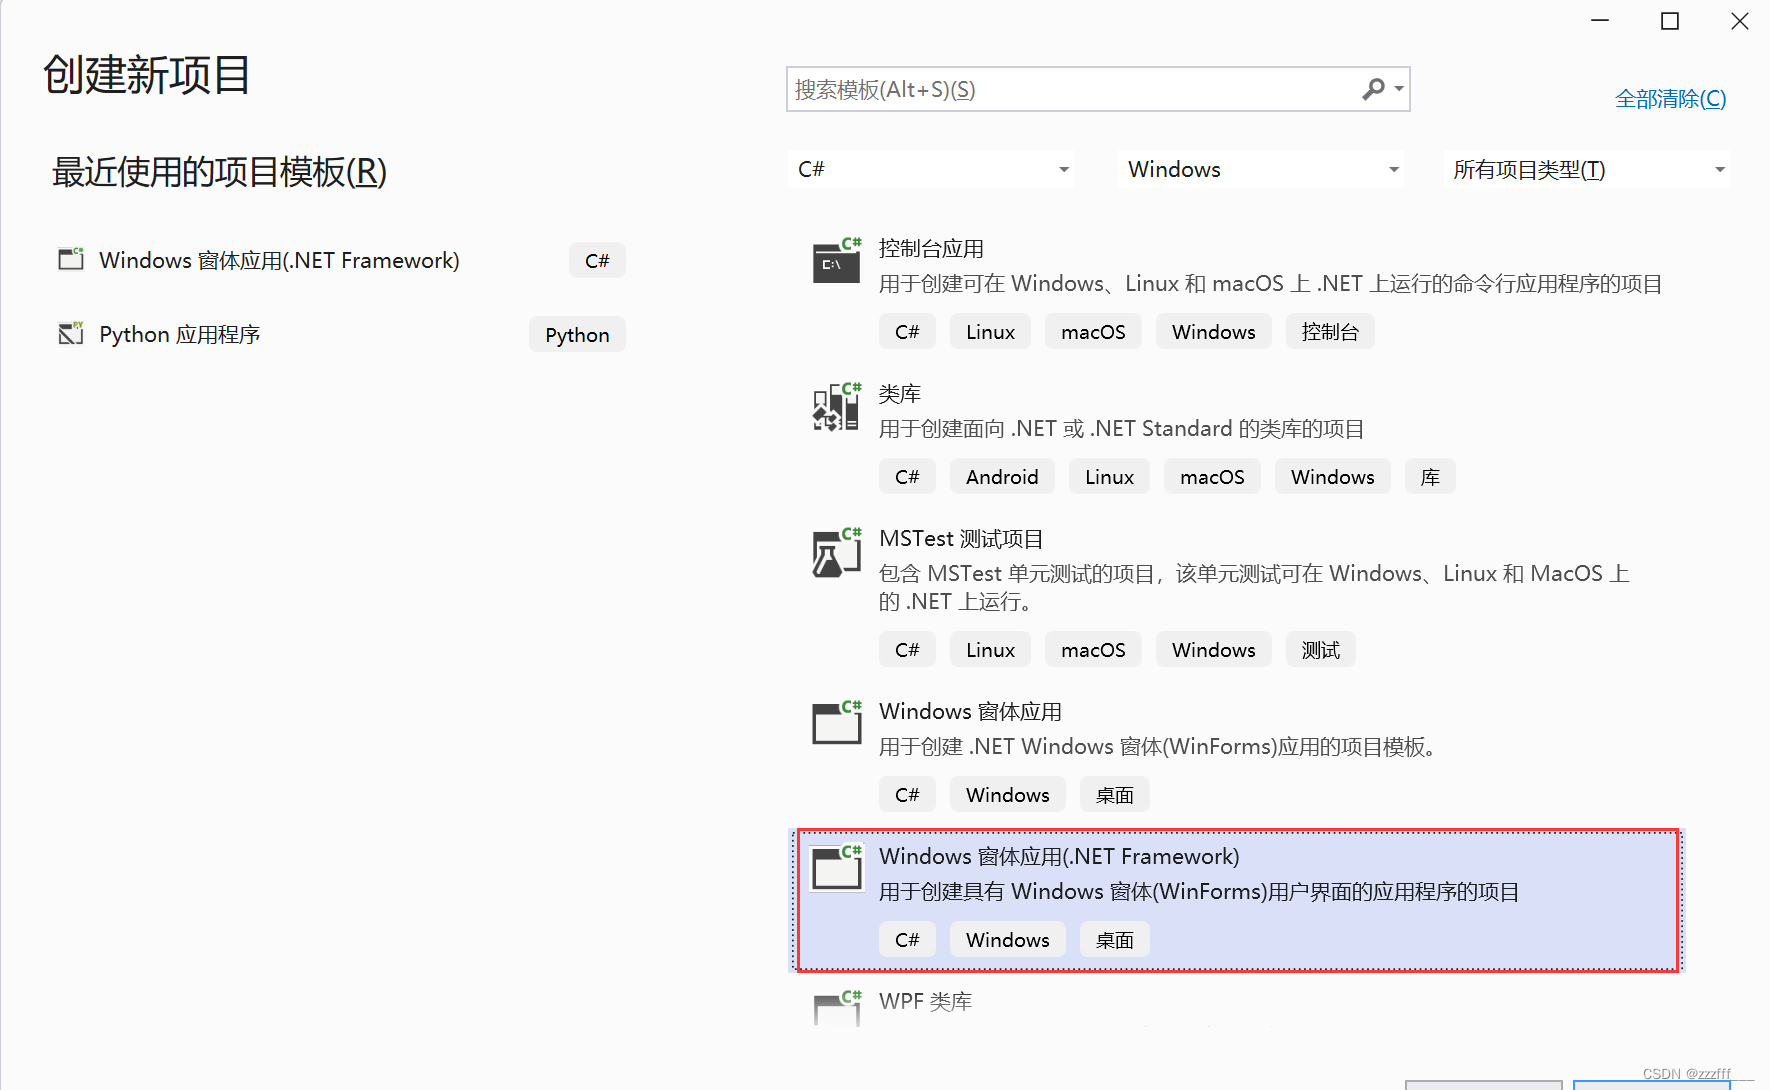Click the macOS tag under 类库
Image resolution: width=1770 pixels, height=1090 pixels.
(1212, 476)
